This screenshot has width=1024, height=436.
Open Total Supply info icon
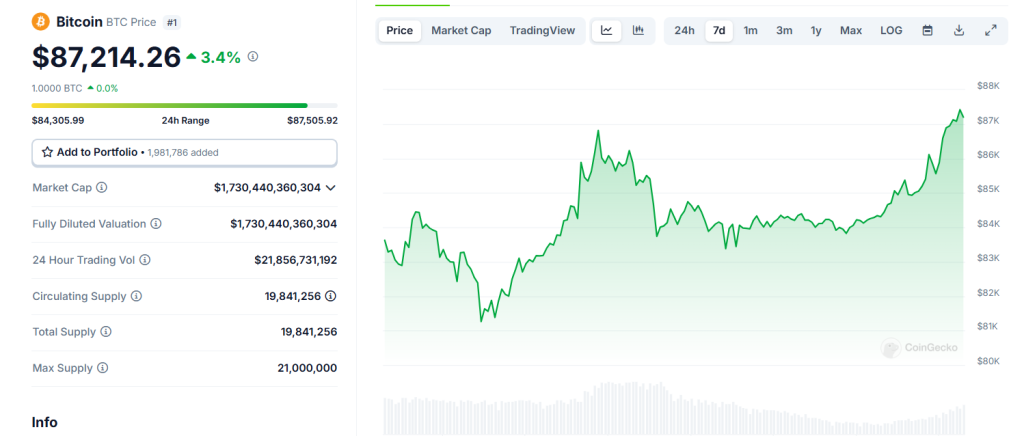click(x=106, y=332)
